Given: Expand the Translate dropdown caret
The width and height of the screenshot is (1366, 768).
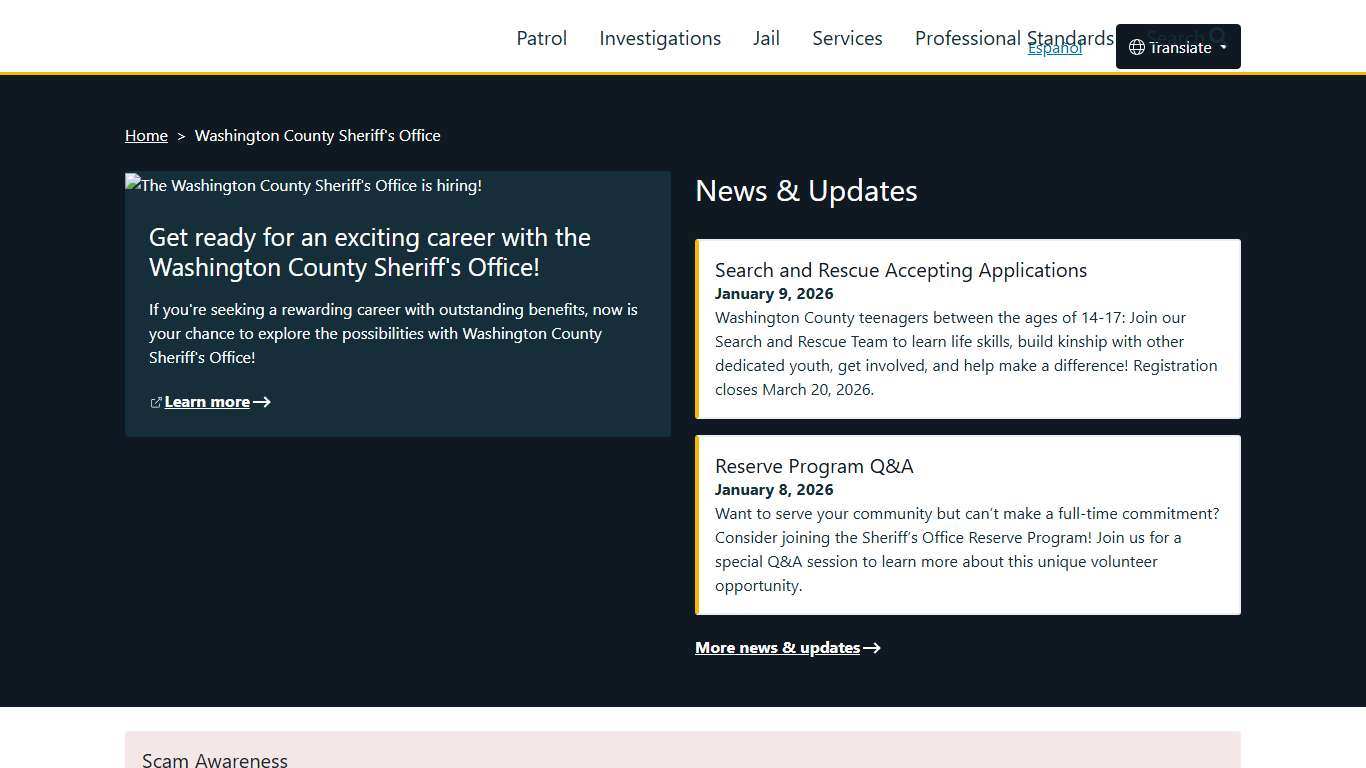Looking at the screenshot, I should [1223, 47].
